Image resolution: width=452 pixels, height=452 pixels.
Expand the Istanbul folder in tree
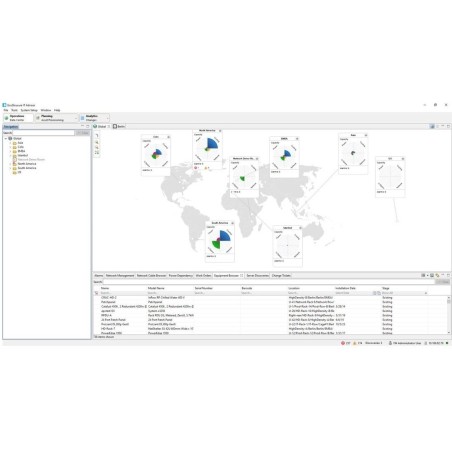(10, 155)
